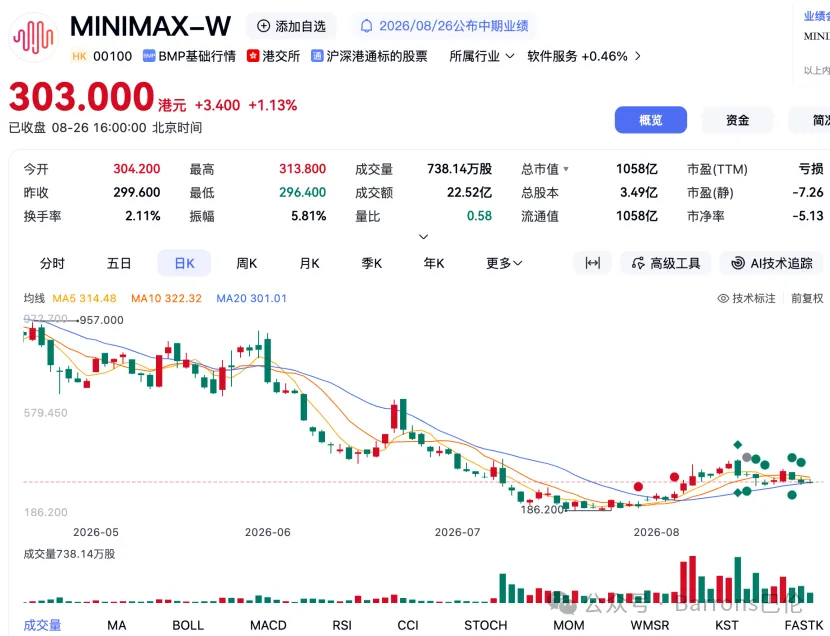Select the 成交量 indicator tab
Viewport: 830px width, 636px height.
click(42, 625)
